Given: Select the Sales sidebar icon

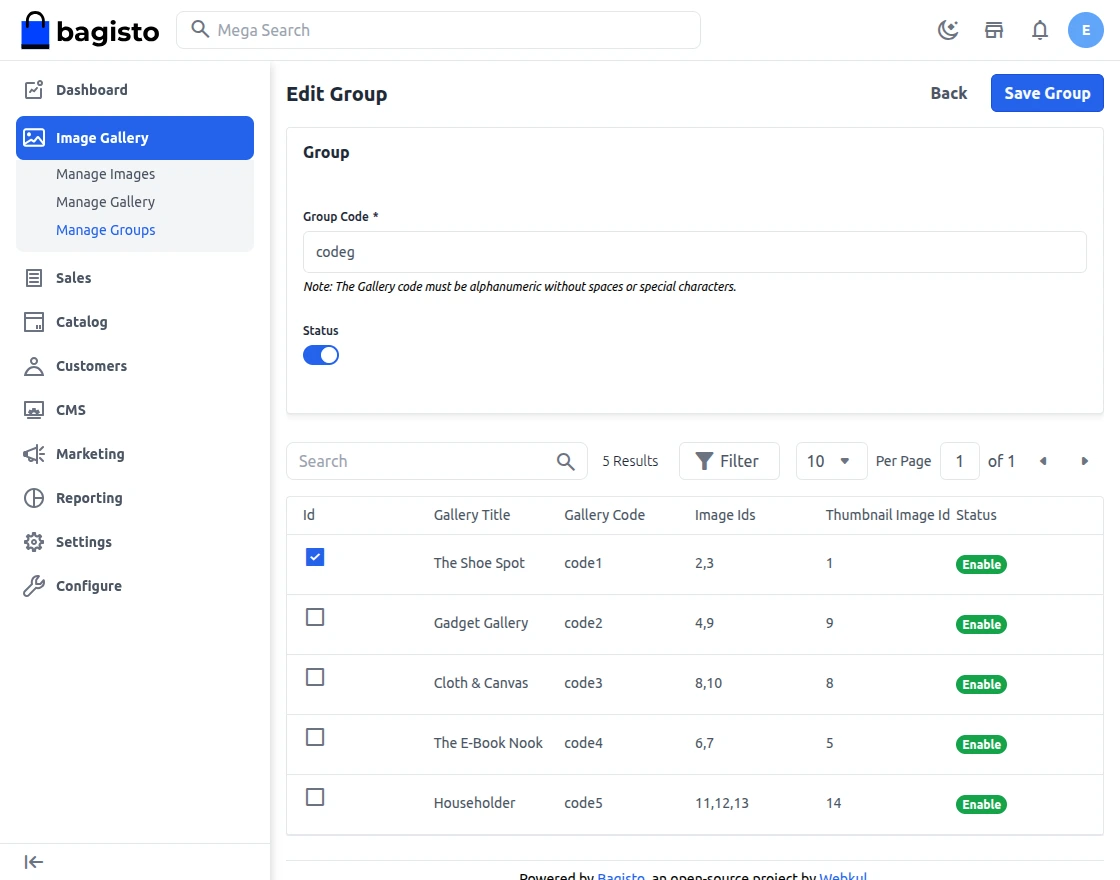Looking at the screenshot, I should (31, 277).
